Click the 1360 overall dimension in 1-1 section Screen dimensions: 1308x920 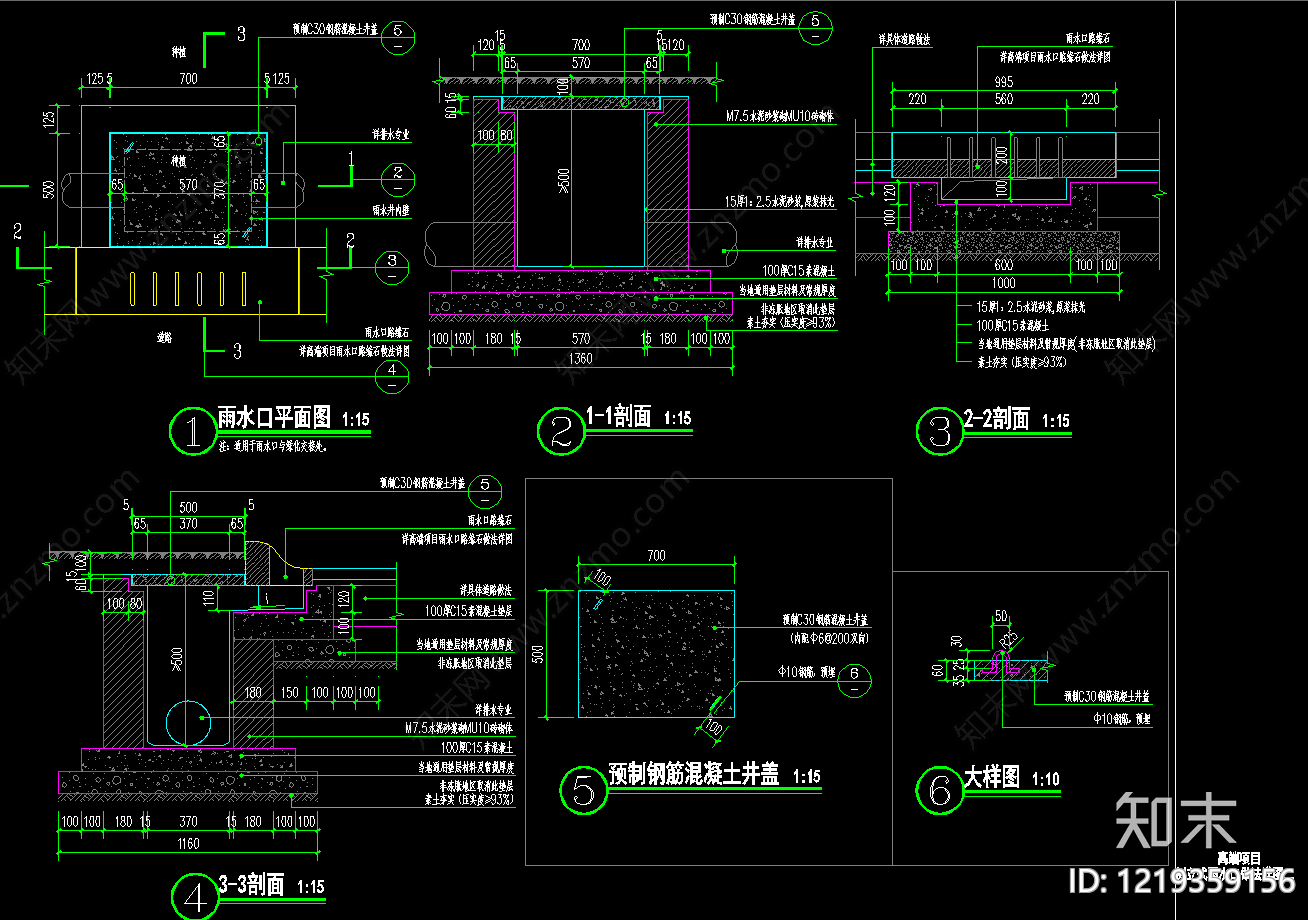coord(580,358)
